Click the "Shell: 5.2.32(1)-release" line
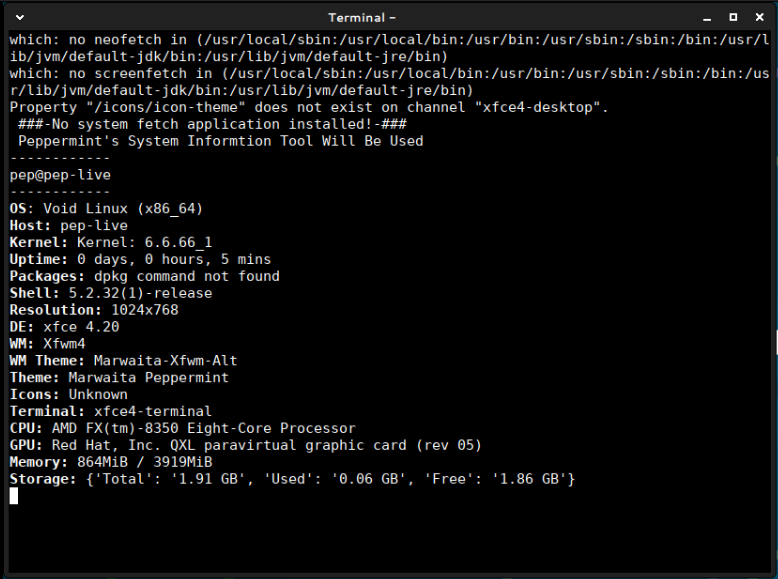 pos(110,293)
